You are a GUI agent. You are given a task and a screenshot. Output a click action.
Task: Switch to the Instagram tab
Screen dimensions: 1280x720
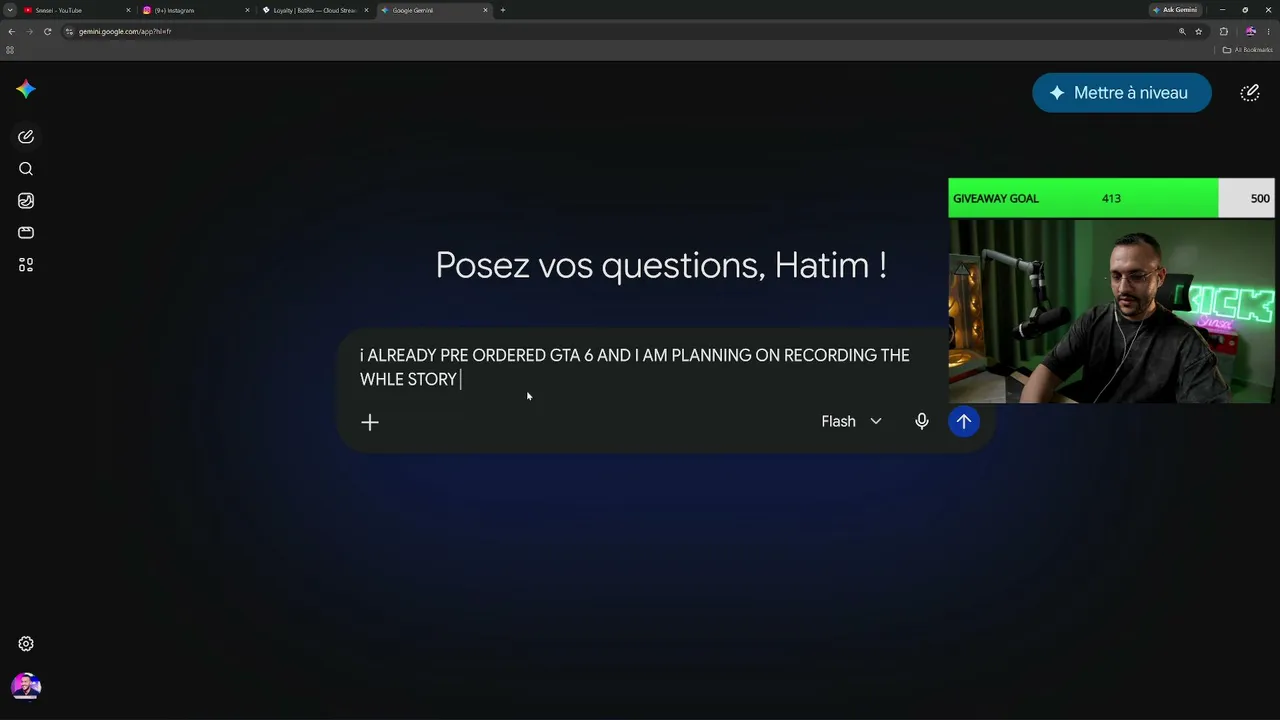(195, 10)
